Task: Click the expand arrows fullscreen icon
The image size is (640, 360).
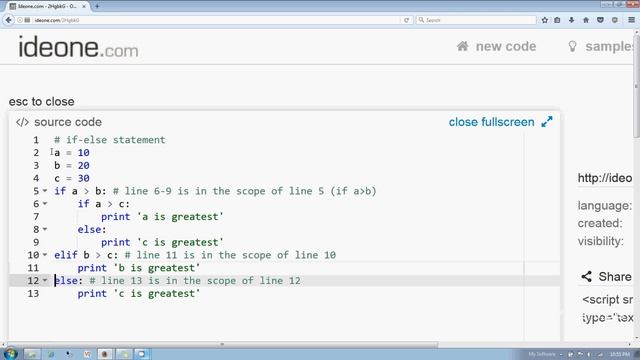Action: click(547, 122)
